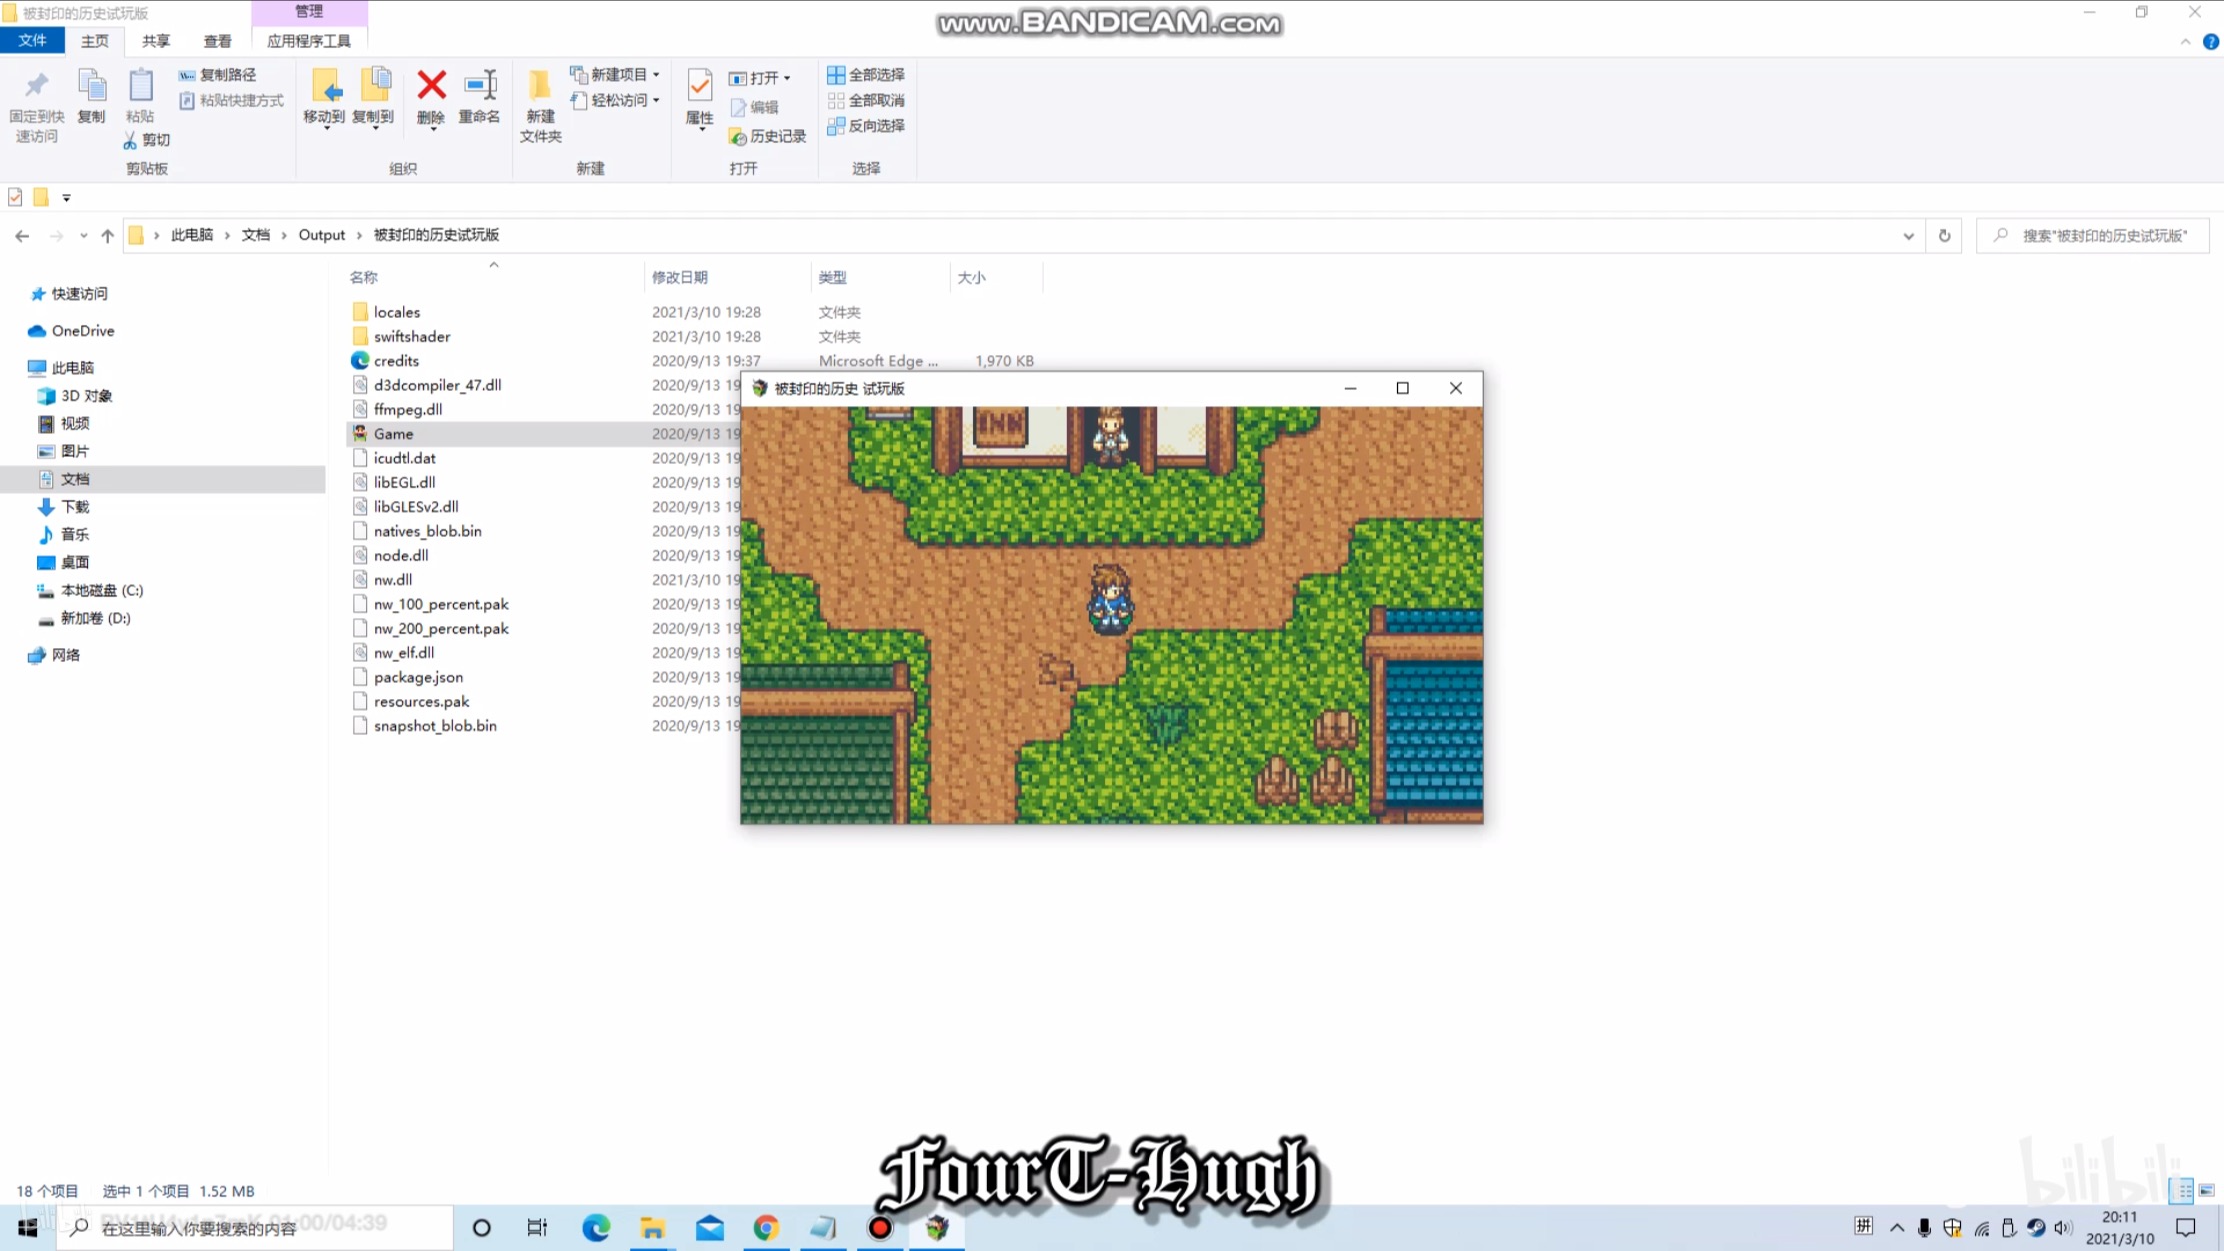Click the Rename icon in ribbon
This screenshot has width=2224, height=1251.
click(x=480, y=86)
